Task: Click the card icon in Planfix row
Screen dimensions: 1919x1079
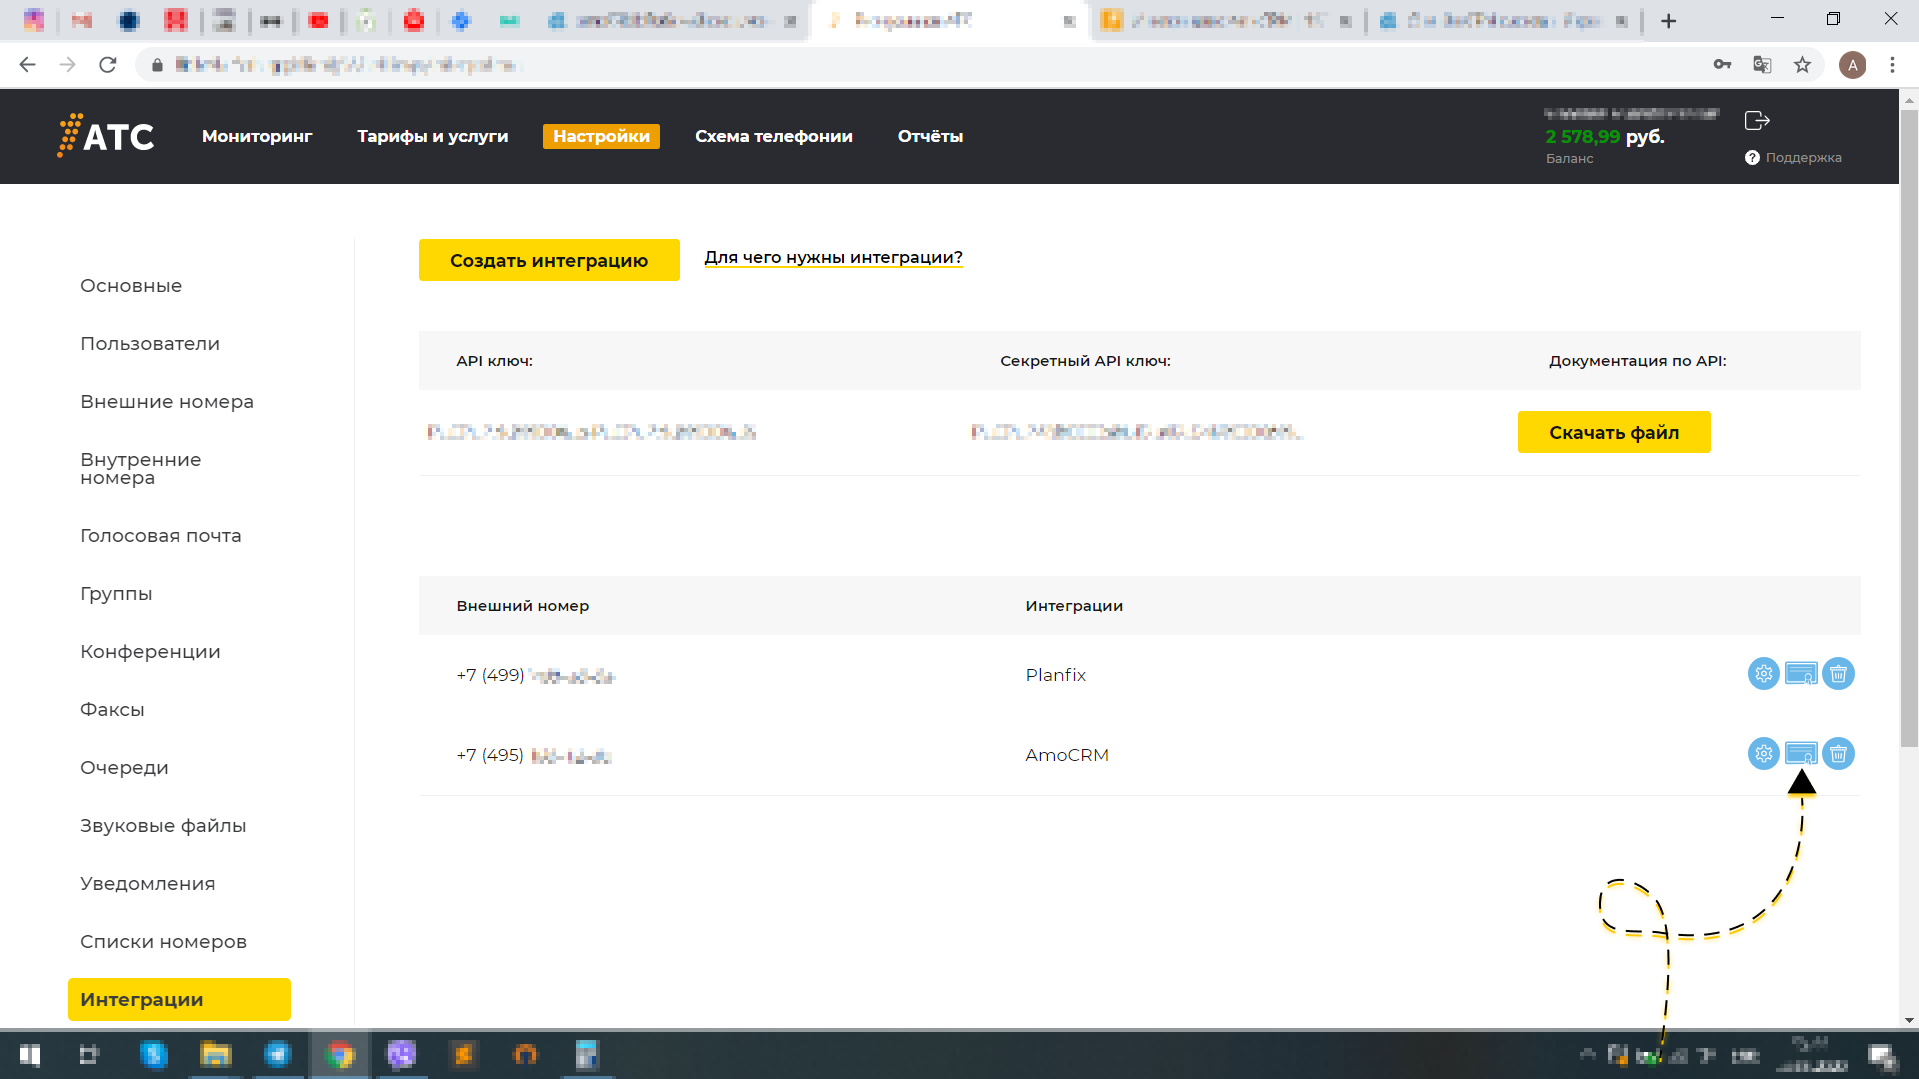Action: pyautogui.click(x=1801, y=674)
